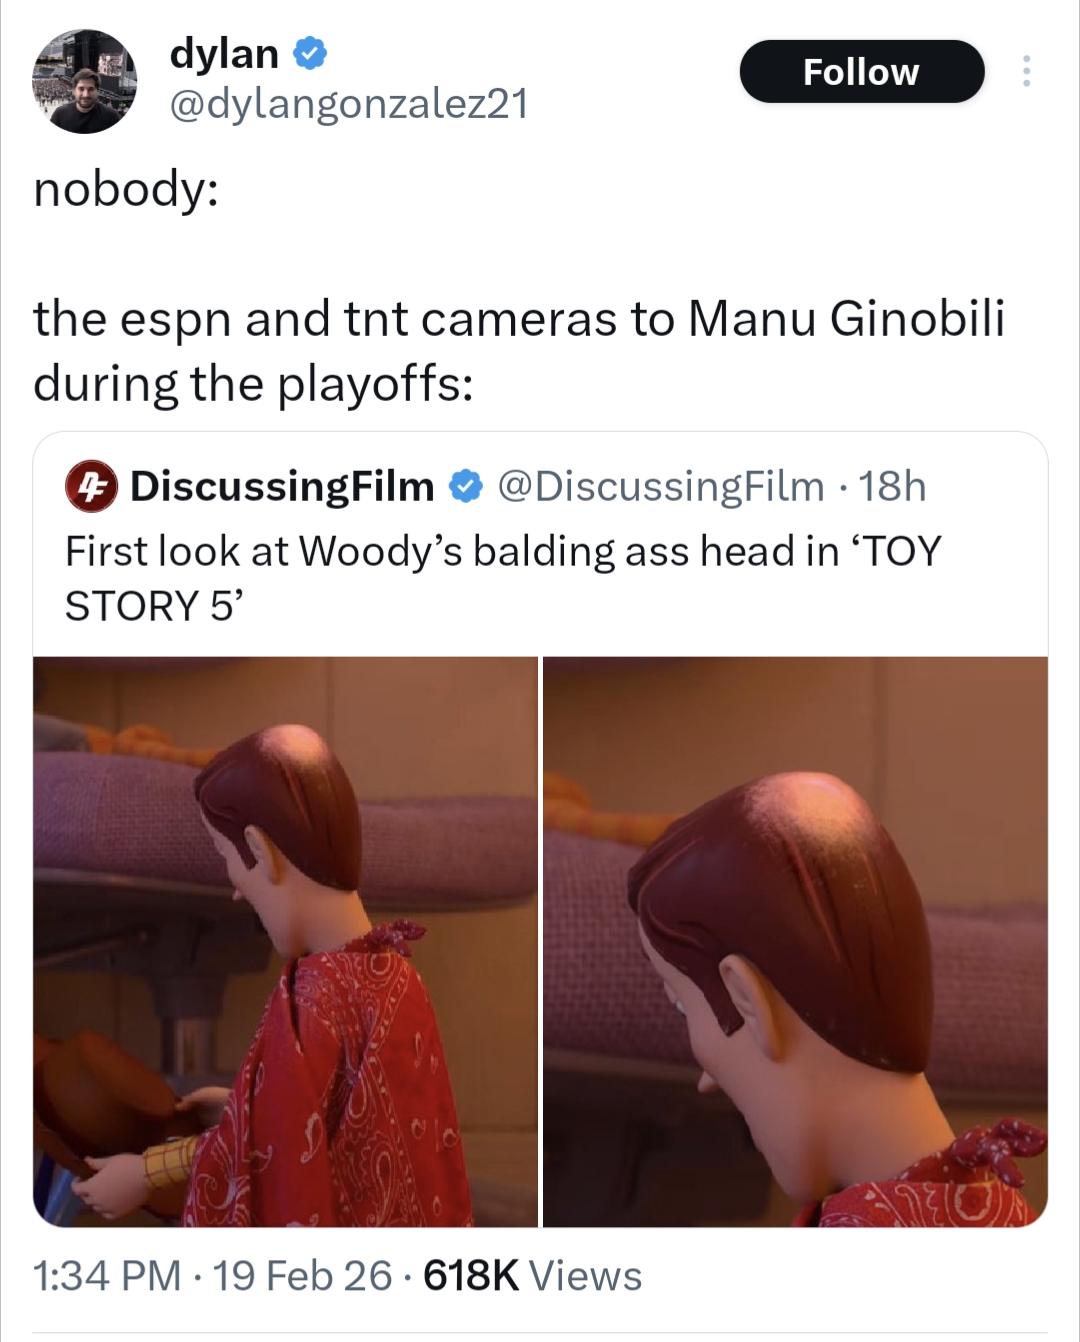Screen dimensions: 1080x1342
Task: Open the DiscussingFilm logo avatar
Action: (x=91, y=487)
